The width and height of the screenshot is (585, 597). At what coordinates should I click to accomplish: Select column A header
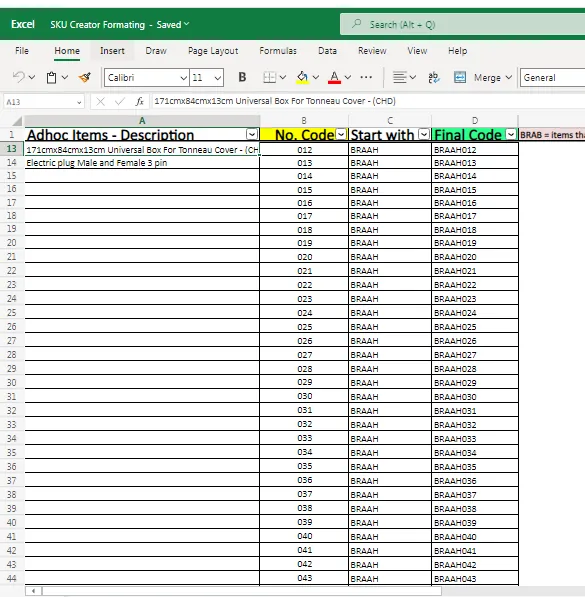pyautogui.click(x=142, y=121)
